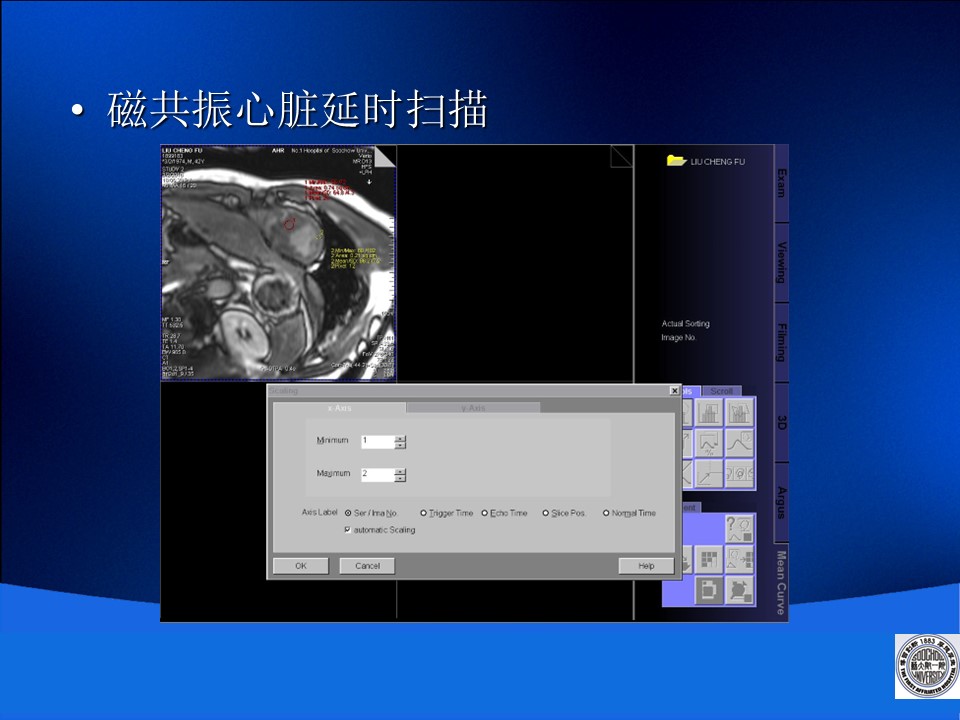The height and width of the screenshot is (720, 960).
Task: Click the "Image No." label
Action: (678, 337)
